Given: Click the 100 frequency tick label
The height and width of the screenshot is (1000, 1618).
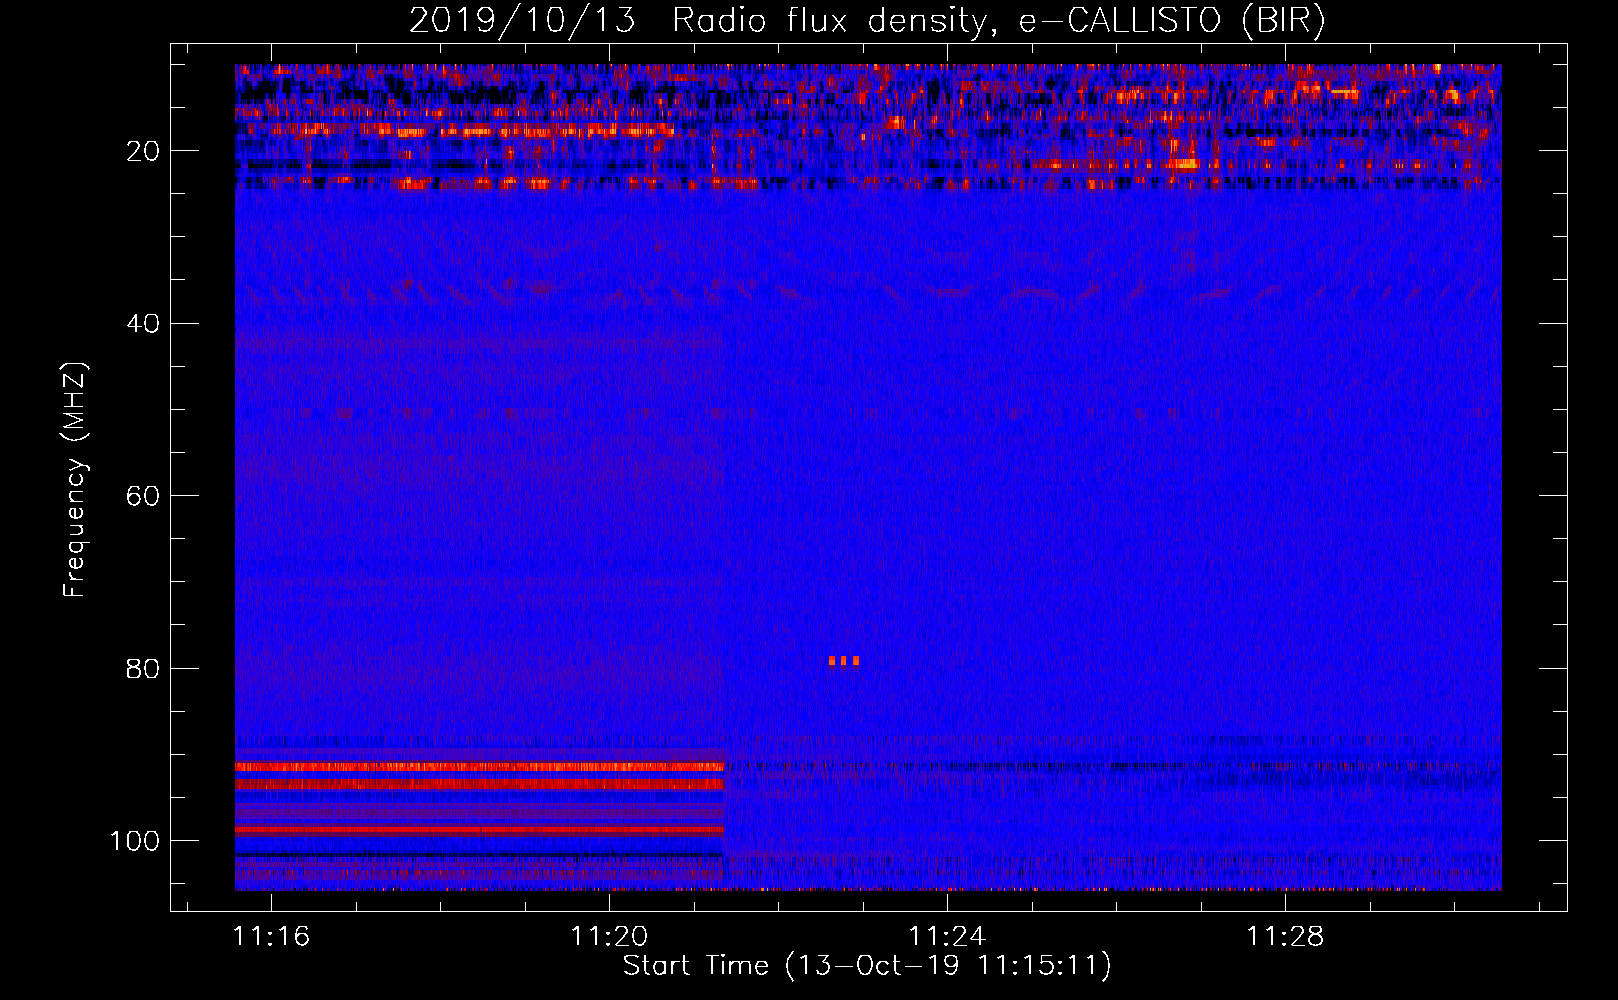Looking at the screenshot, I should click(136, 841).
